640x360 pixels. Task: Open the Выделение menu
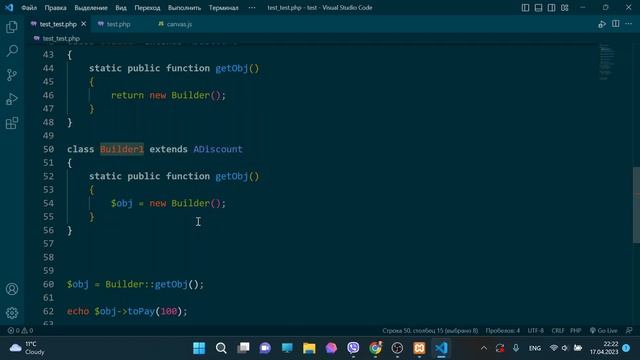click(x=91, y=8)
